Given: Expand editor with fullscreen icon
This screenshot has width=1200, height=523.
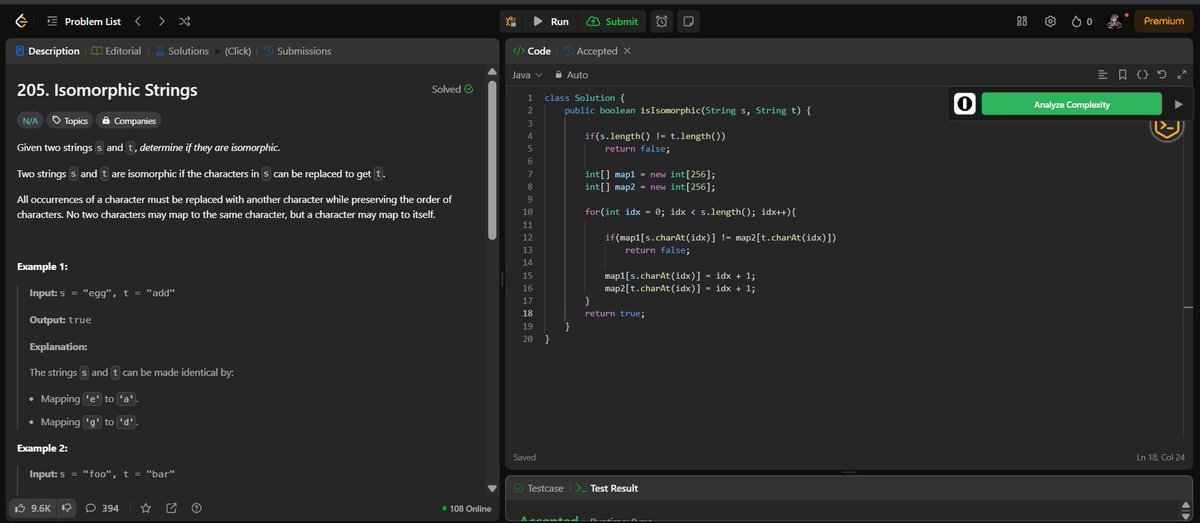Looking at the screenshot, I should pyautogui.click(x=1180, y=75).
